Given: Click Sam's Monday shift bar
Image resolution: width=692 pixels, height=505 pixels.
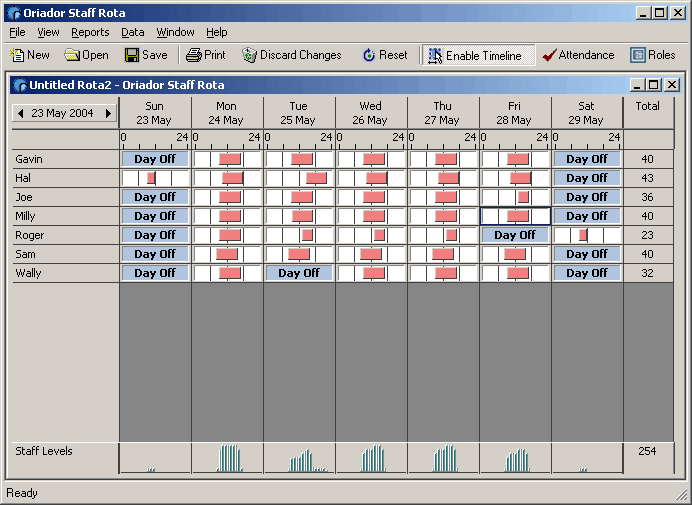Looking at the screenshot, I should point(227,254).
